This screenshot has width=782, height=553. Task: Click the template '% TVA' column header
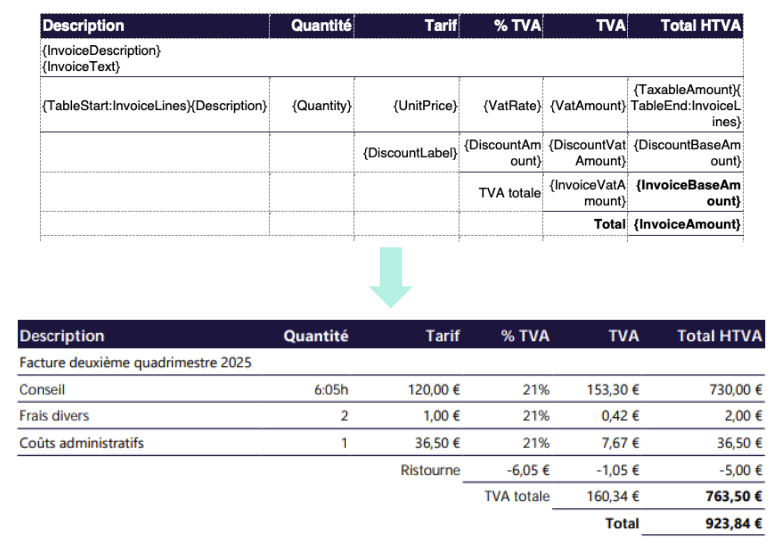pos(517,26)
